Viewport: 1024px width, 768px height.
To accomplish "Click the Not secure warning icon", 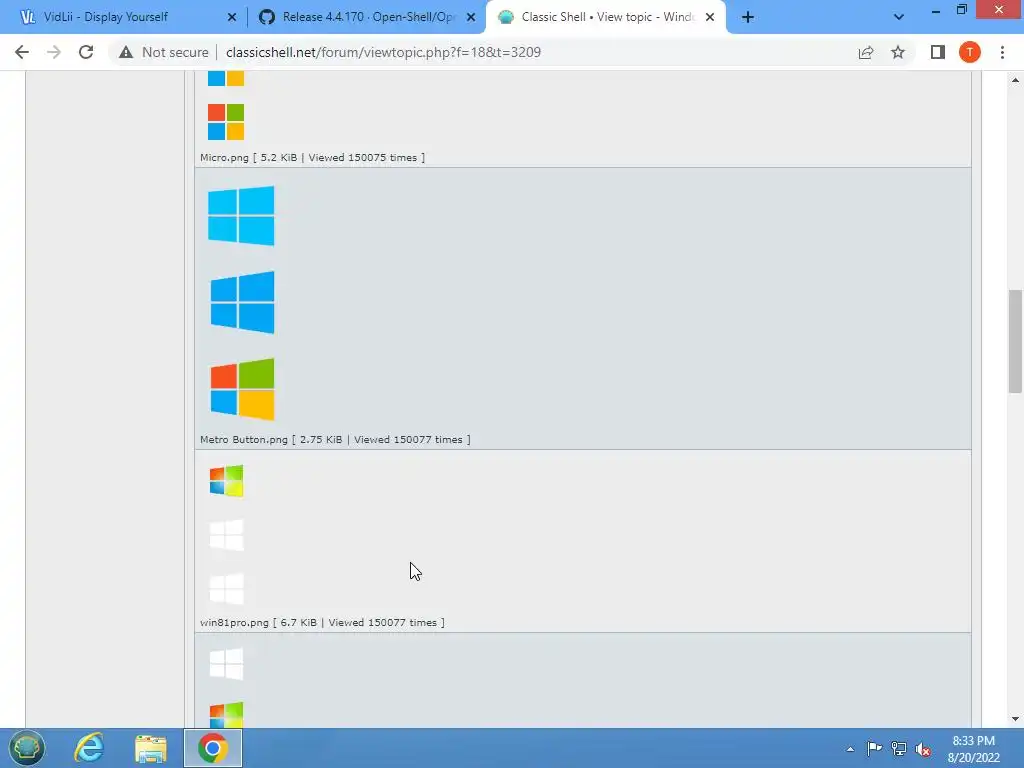I will click(126, 52).
